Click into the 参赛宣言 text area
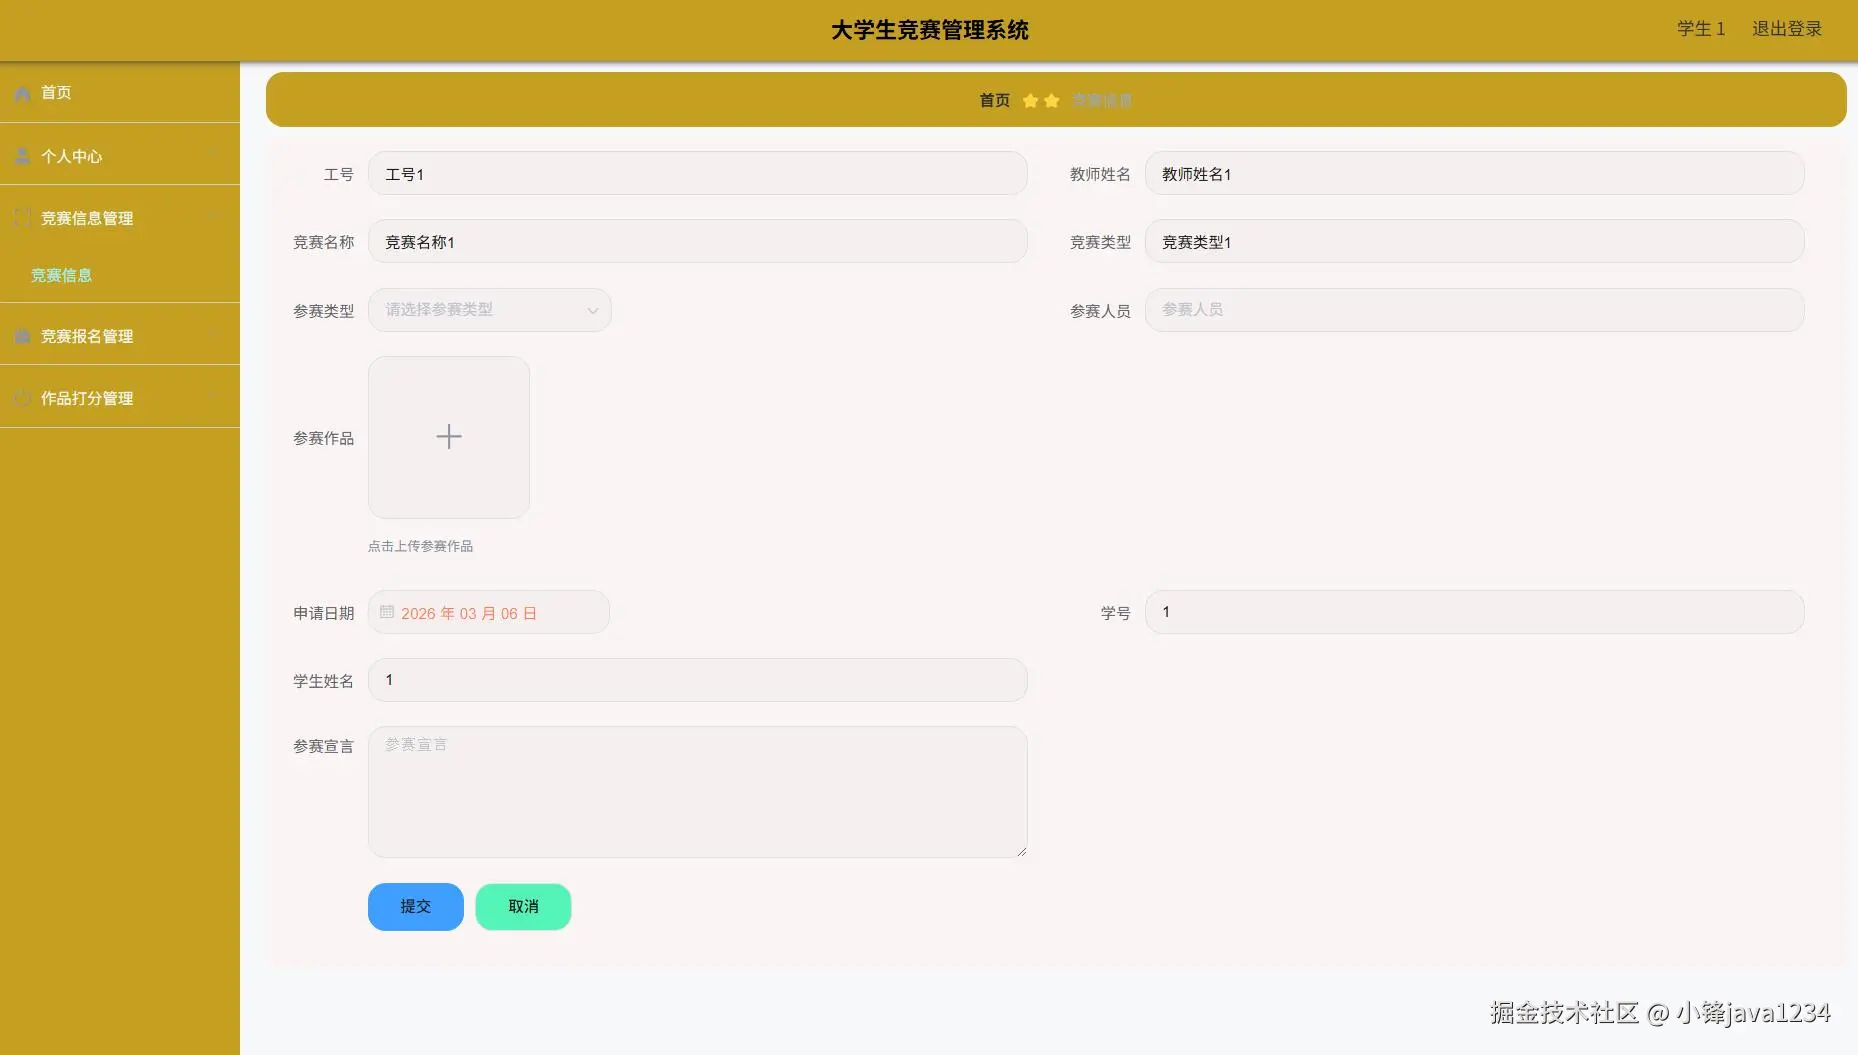Viewport: 1858px width, 1055px height. [x=698, y=792]
